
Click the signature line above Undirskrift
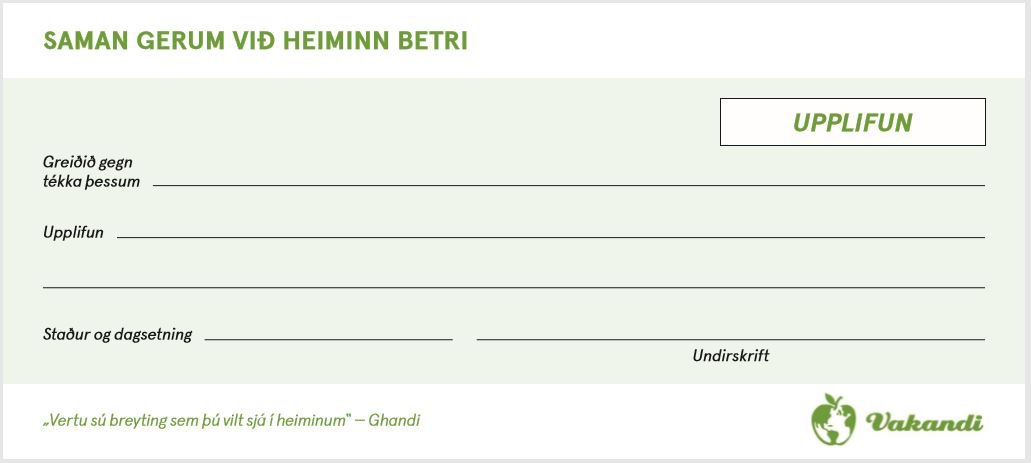pos(731,339)
